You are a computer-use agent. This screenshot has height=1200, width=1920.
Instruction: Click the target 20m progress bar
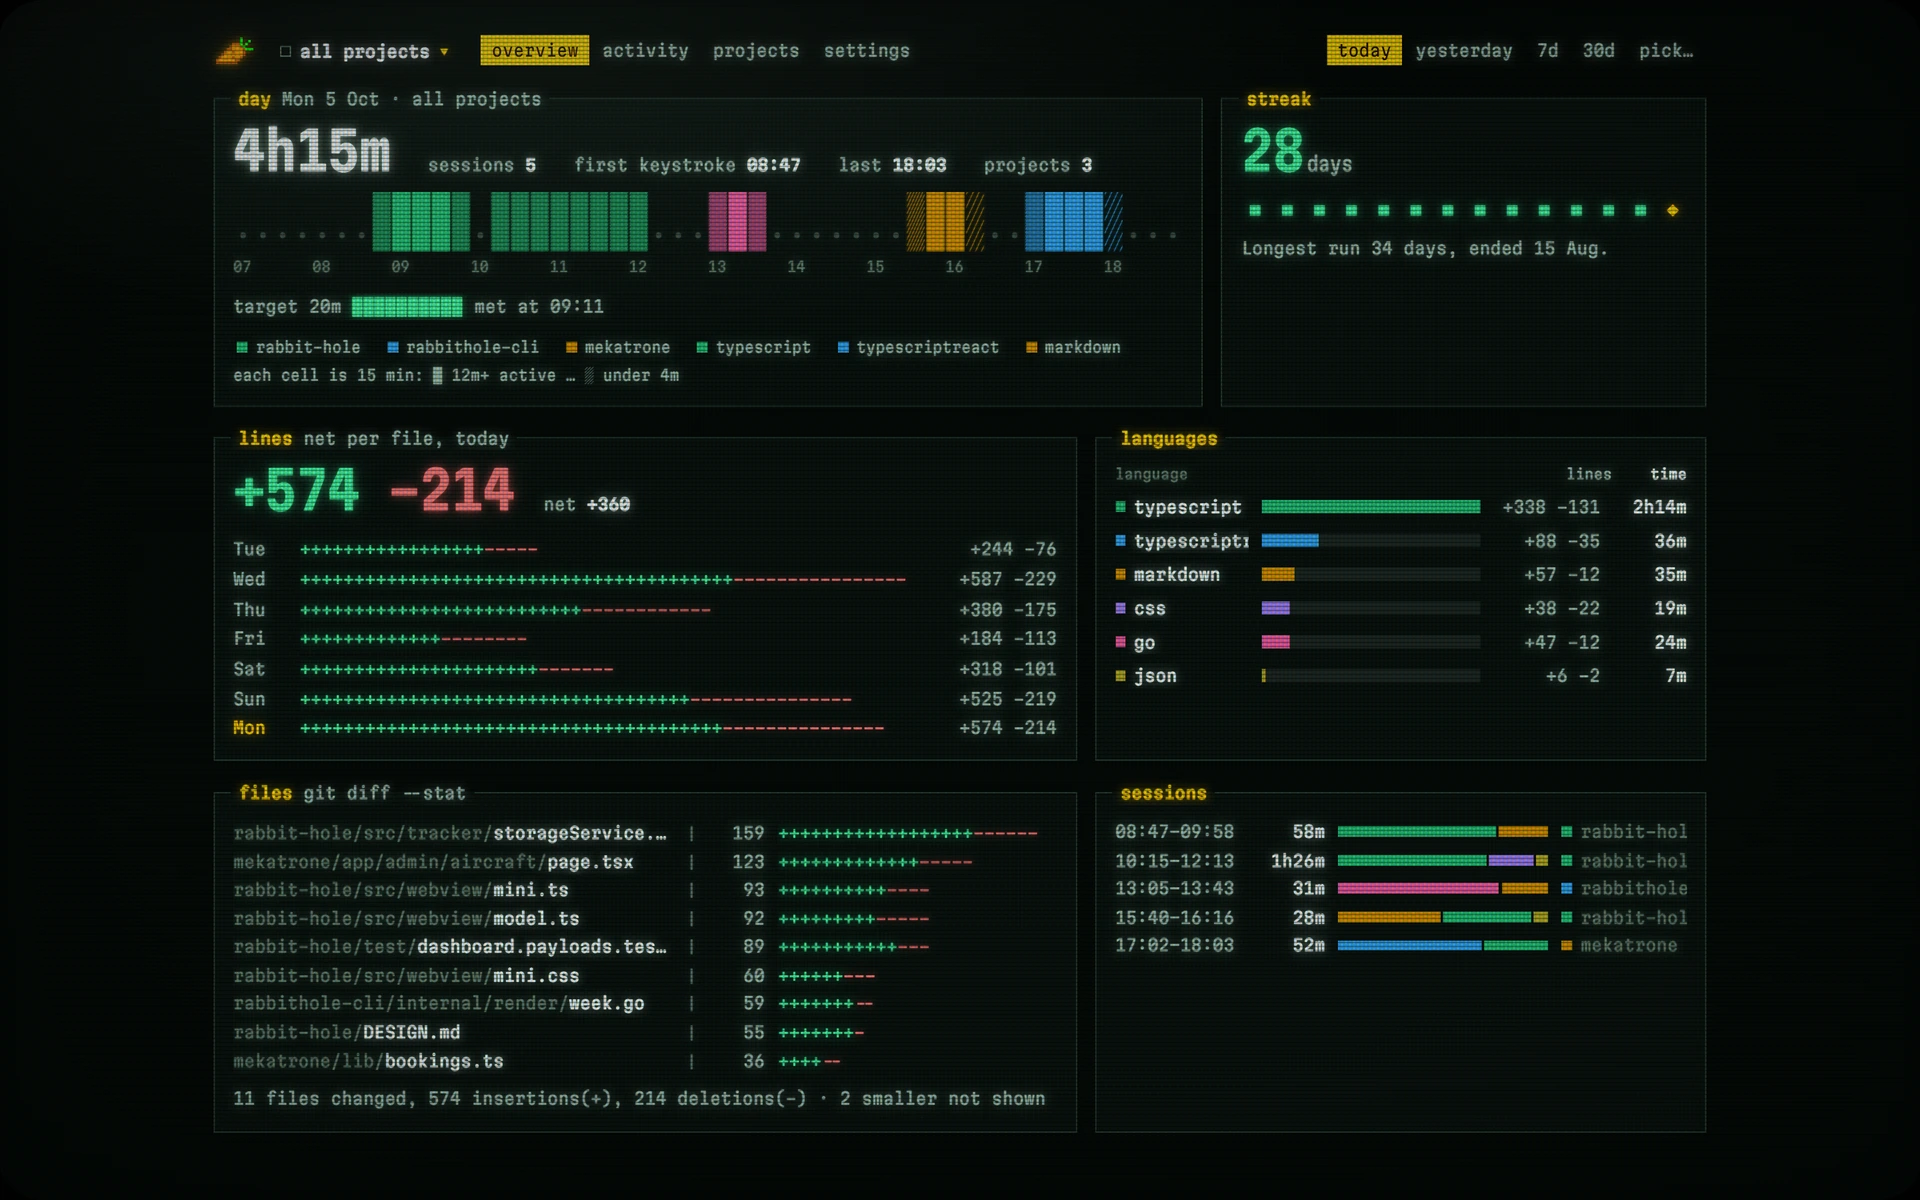point(407,306)
